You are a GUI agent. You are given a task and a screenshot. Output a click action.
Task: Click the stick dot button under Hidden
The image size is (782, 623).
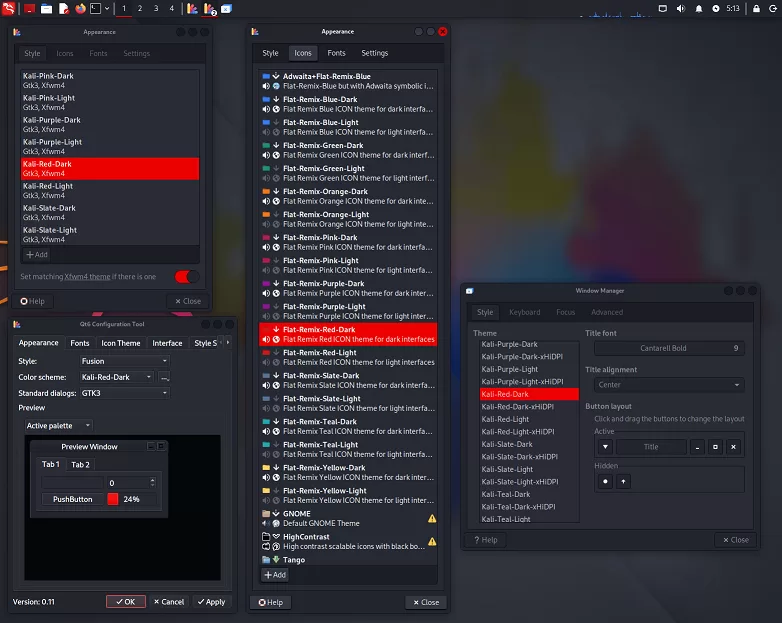click(605, 481)
